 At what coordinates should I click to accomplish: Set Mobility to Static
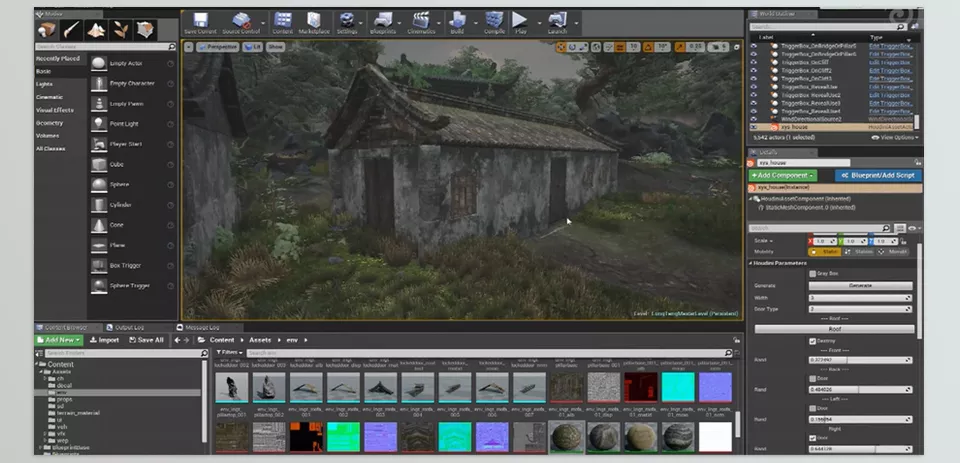tap(824, 252)
